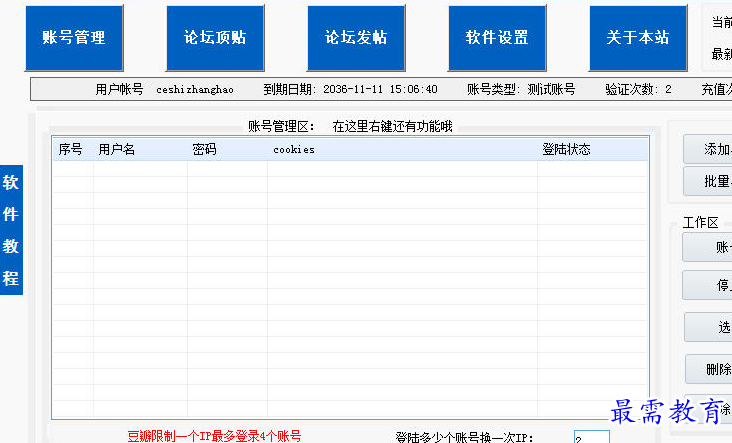Click the 停 stop button in 工作区
Image resolution: width=732 pixels, height=443 pixels.
coord(708,285)
